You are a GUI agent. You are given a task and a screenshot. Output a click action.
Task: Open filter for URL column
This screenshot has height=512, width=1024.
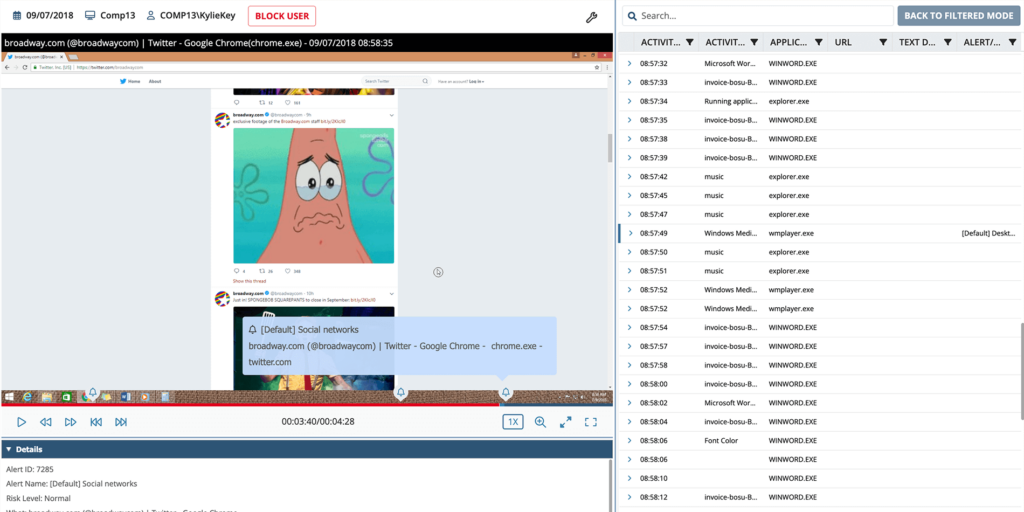click(883, 42)
